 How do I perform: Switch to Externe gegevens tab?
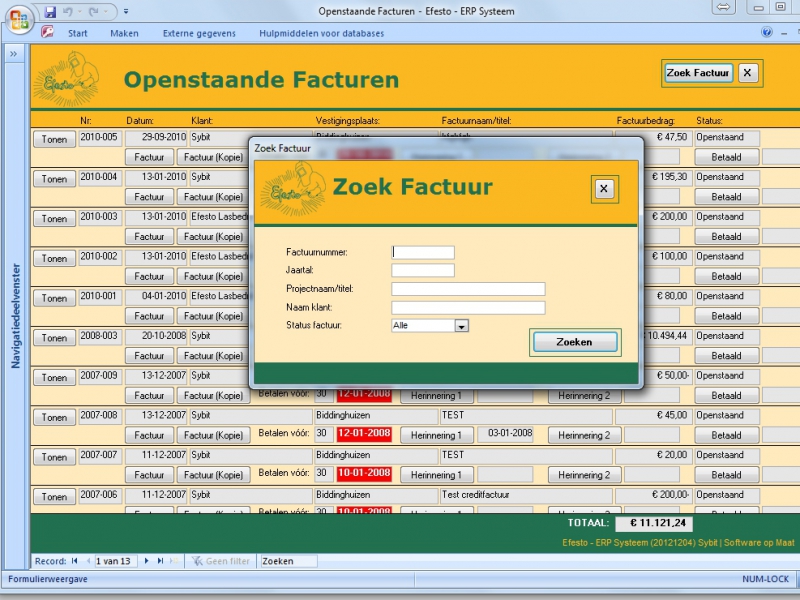coord(199,33)
